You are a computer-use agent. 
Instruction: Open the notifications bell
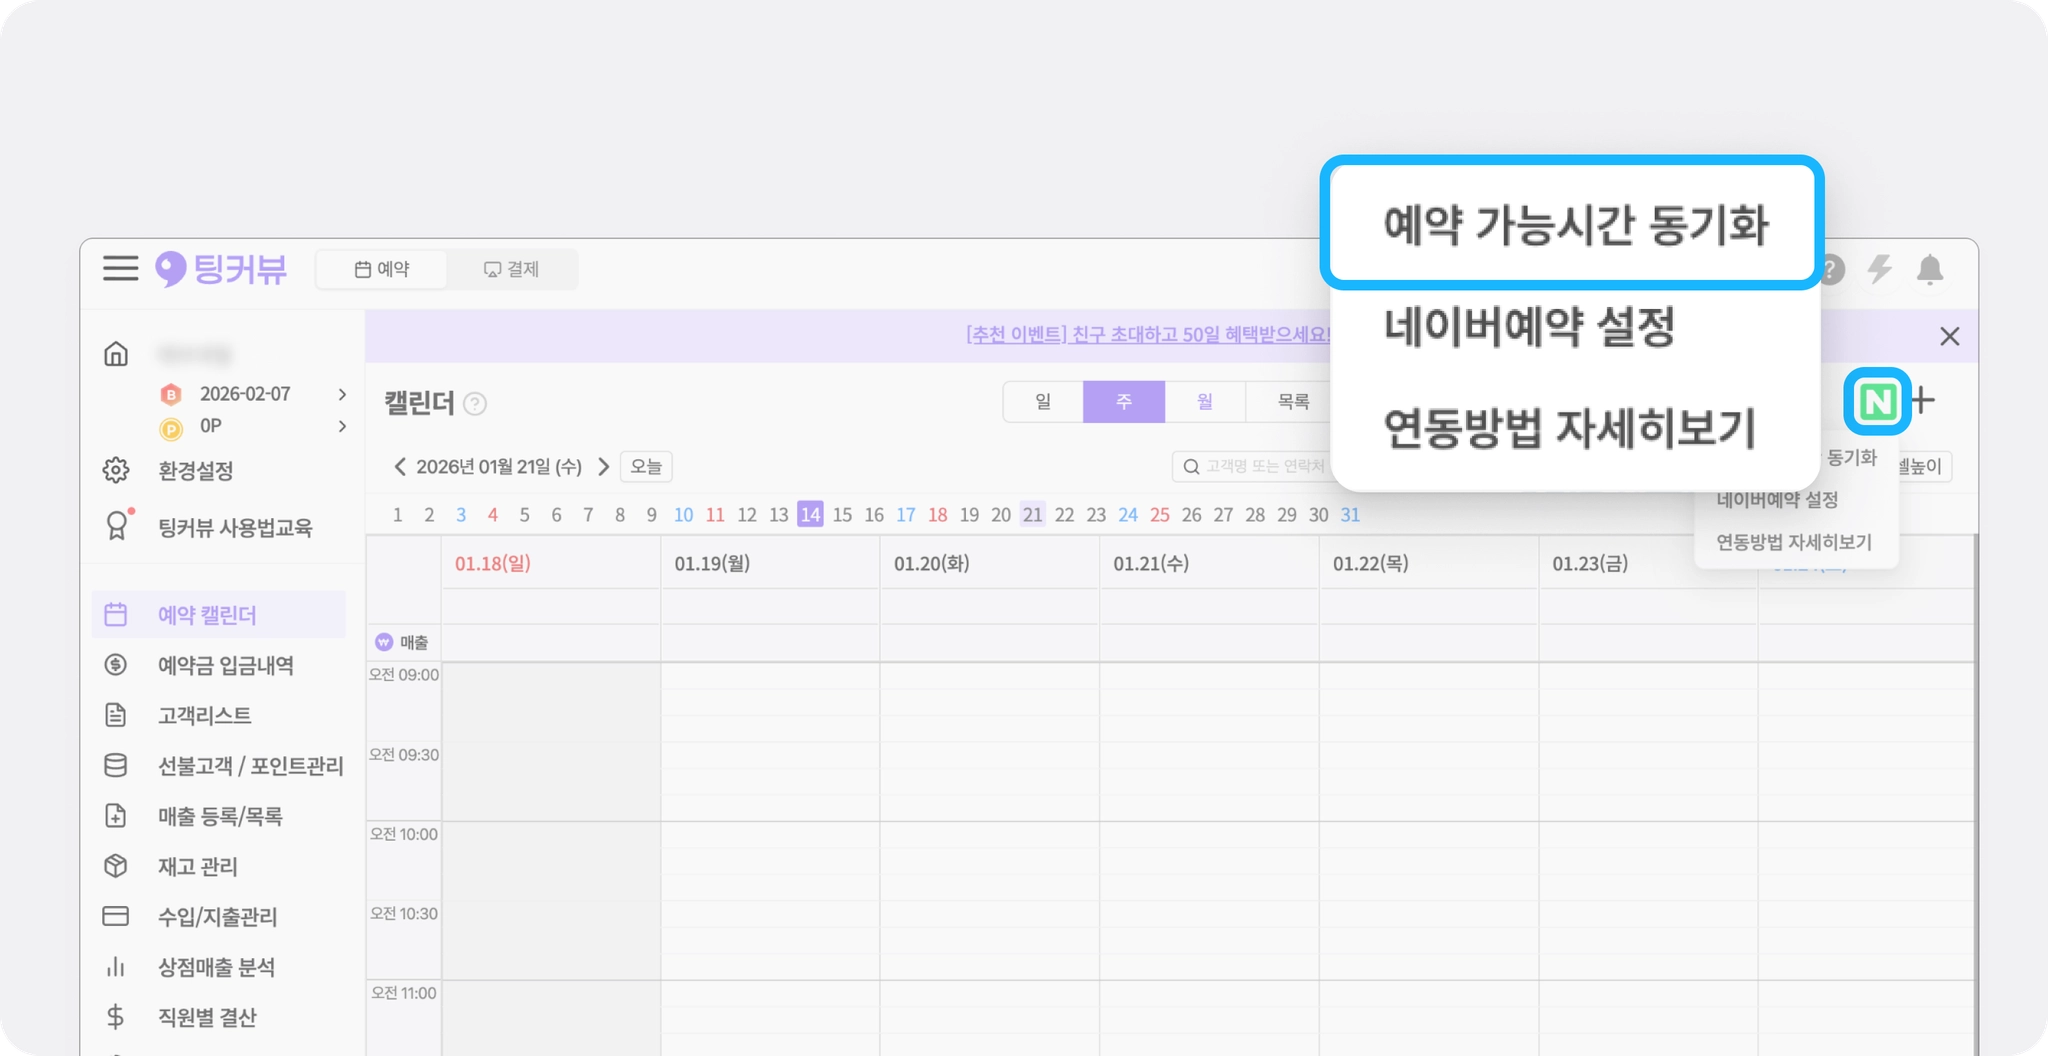[1930, 269]
